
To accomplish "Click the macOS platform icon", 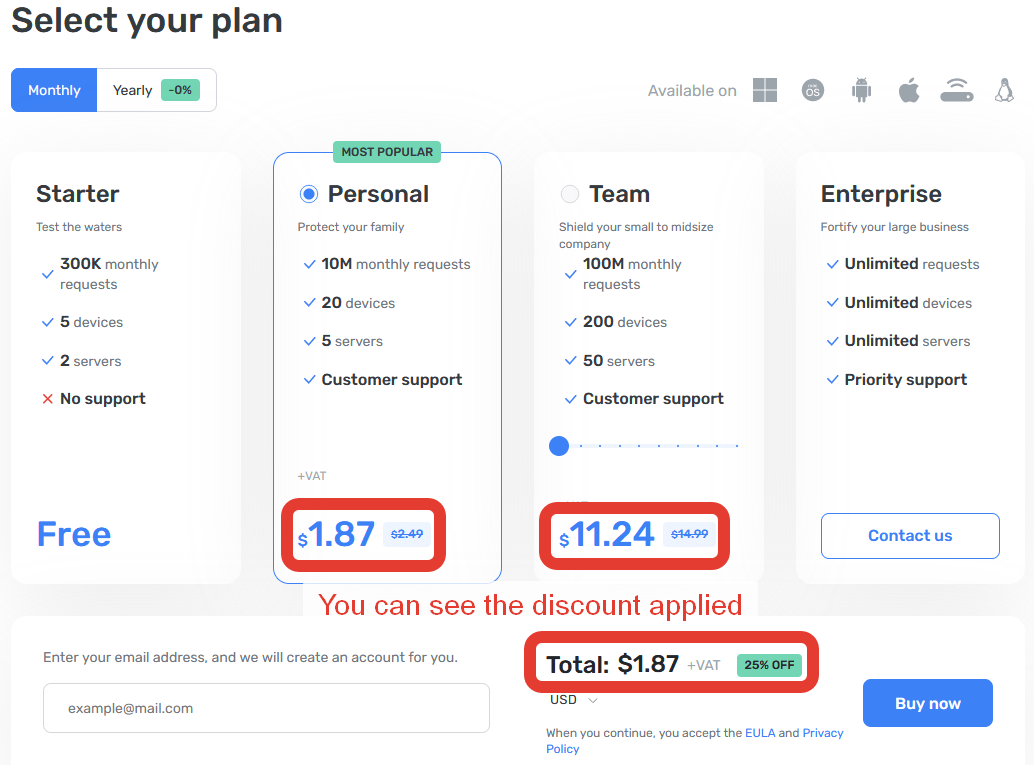I will pos(813,90).
